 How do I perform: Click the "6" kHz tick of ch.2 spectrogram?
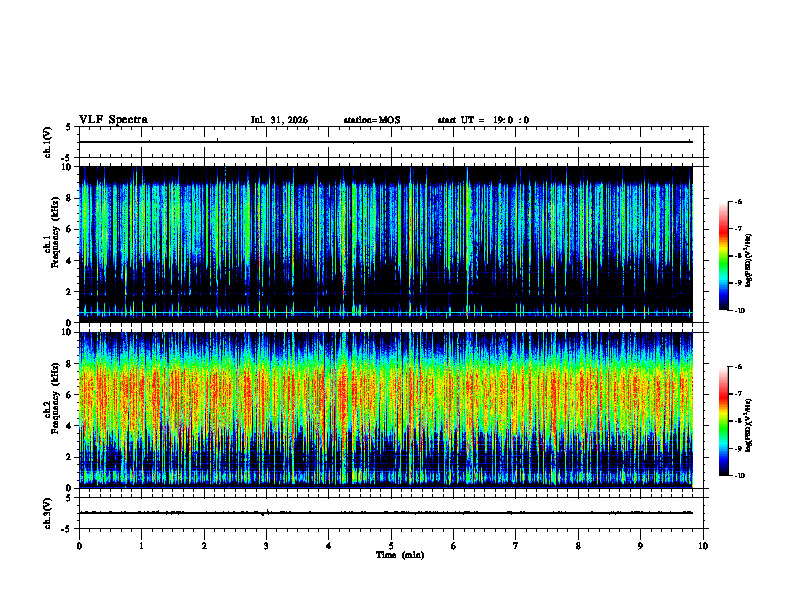pos(70,395)
